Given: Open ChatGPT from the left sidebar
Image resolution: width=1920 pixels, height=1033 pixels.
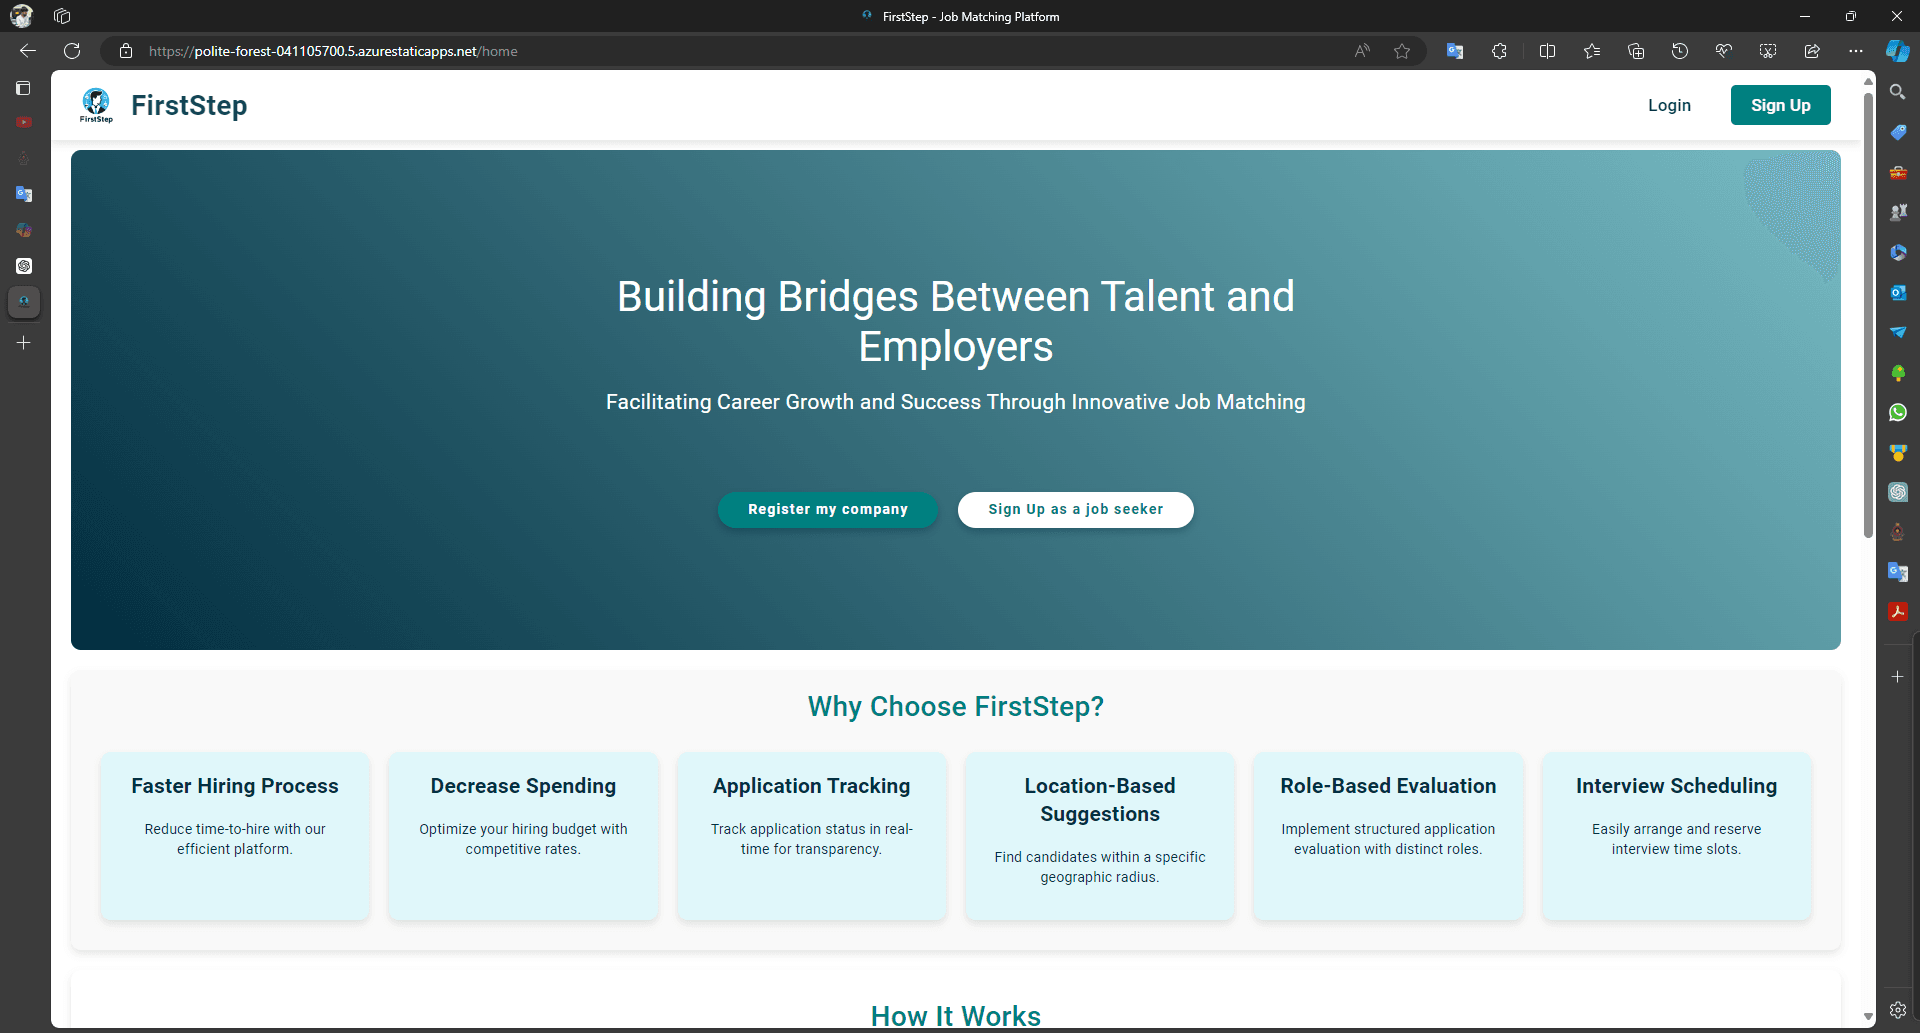Looking at the screenshot, I should [x=23, y=266].
